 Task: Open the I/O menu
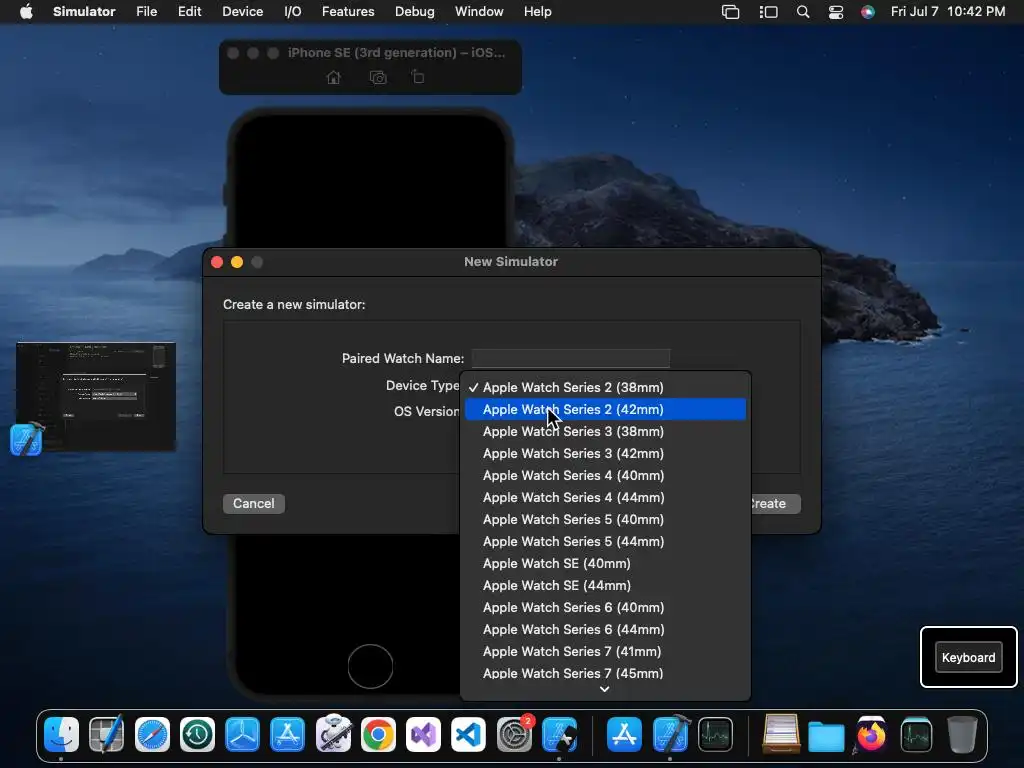(x=293, y=12)
